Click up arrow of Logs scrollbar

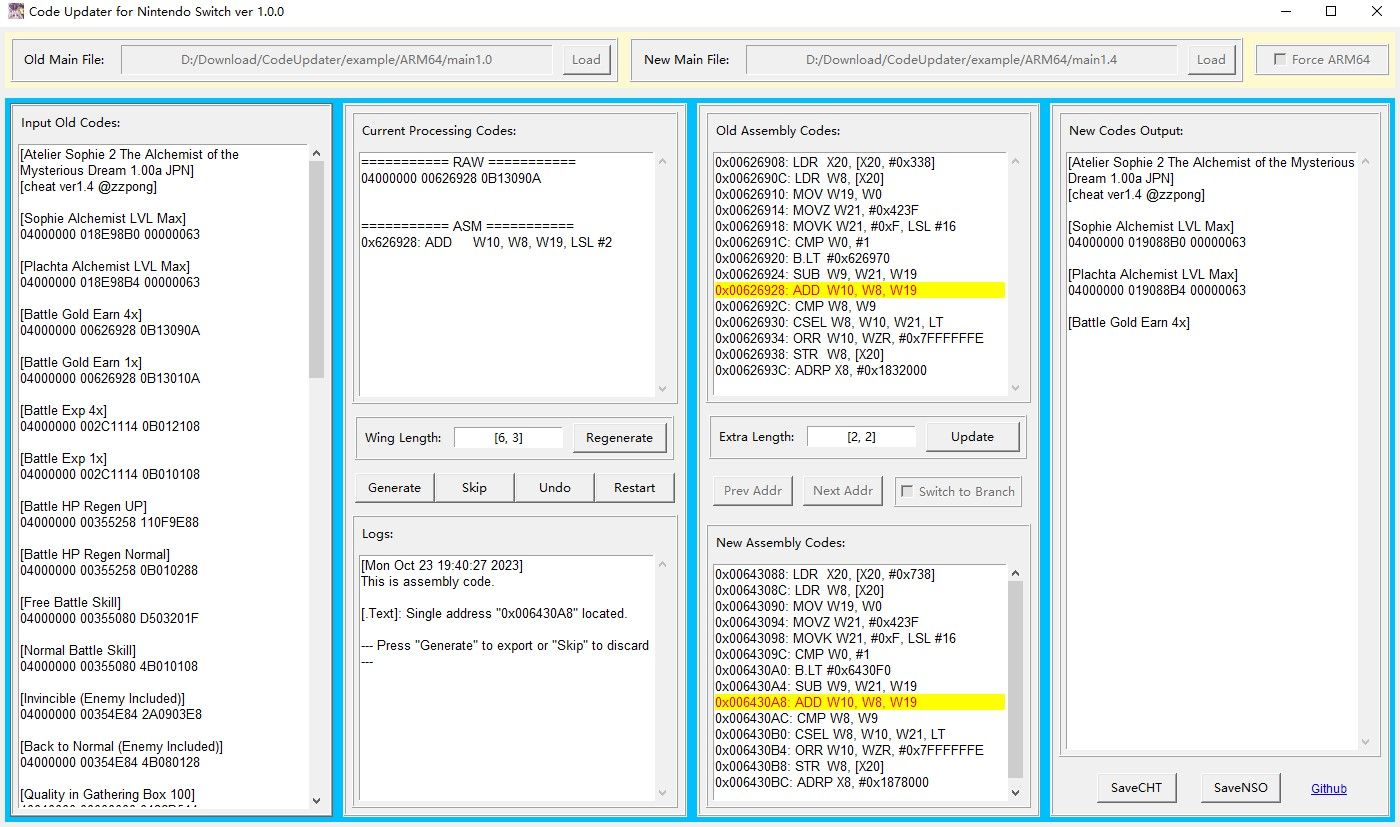click(661, 566)
